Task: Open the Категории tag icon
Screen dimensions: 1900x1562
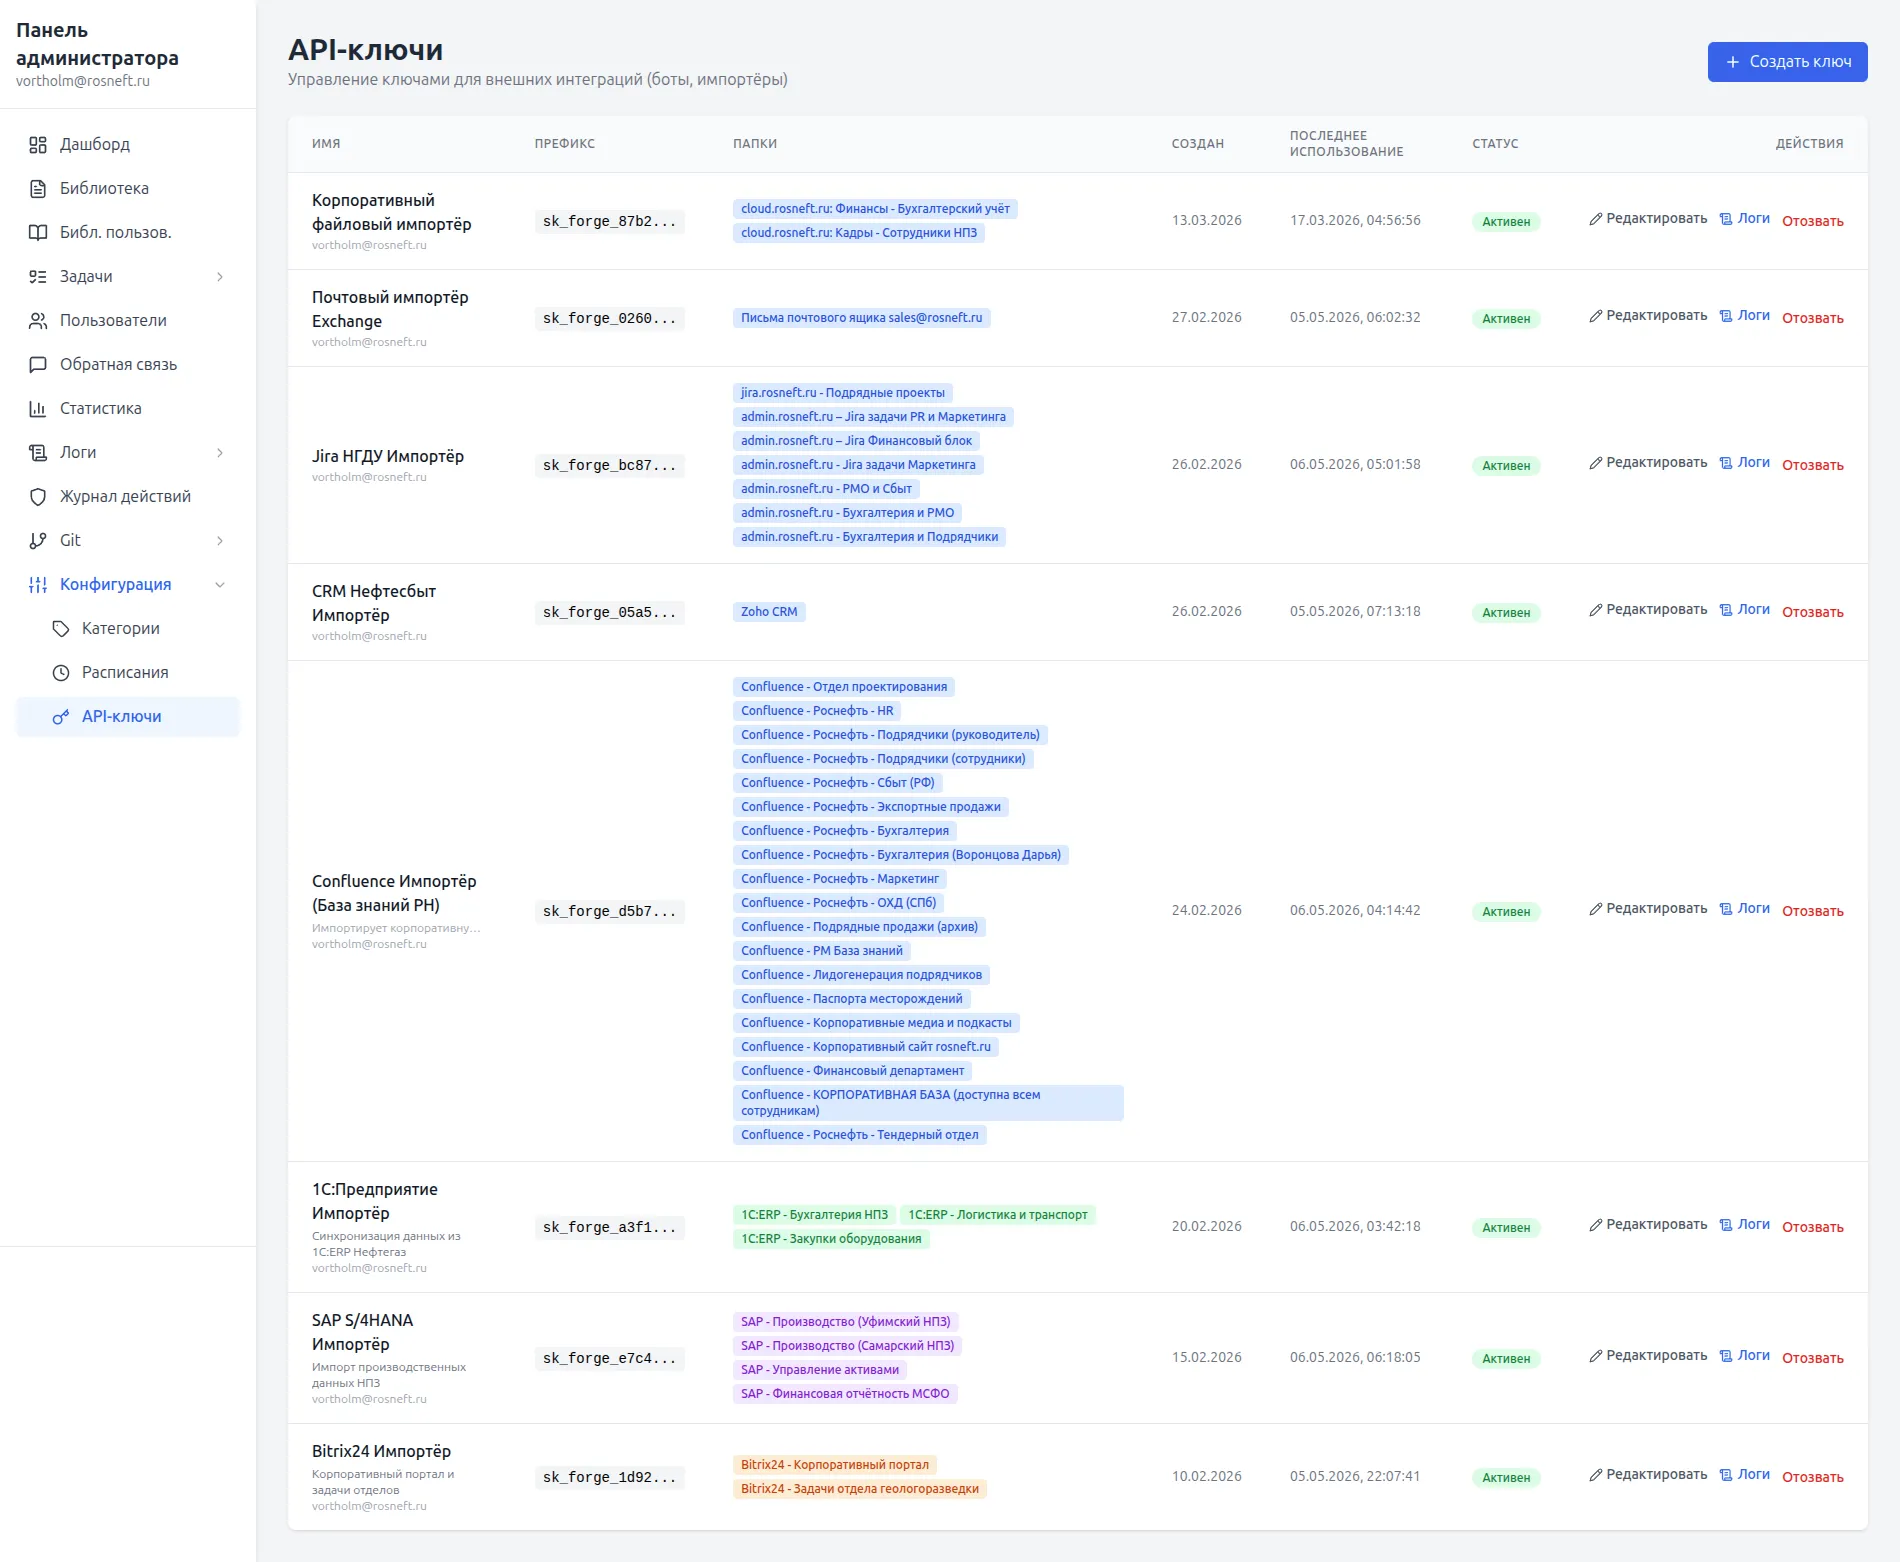Action: pos(61,629)
